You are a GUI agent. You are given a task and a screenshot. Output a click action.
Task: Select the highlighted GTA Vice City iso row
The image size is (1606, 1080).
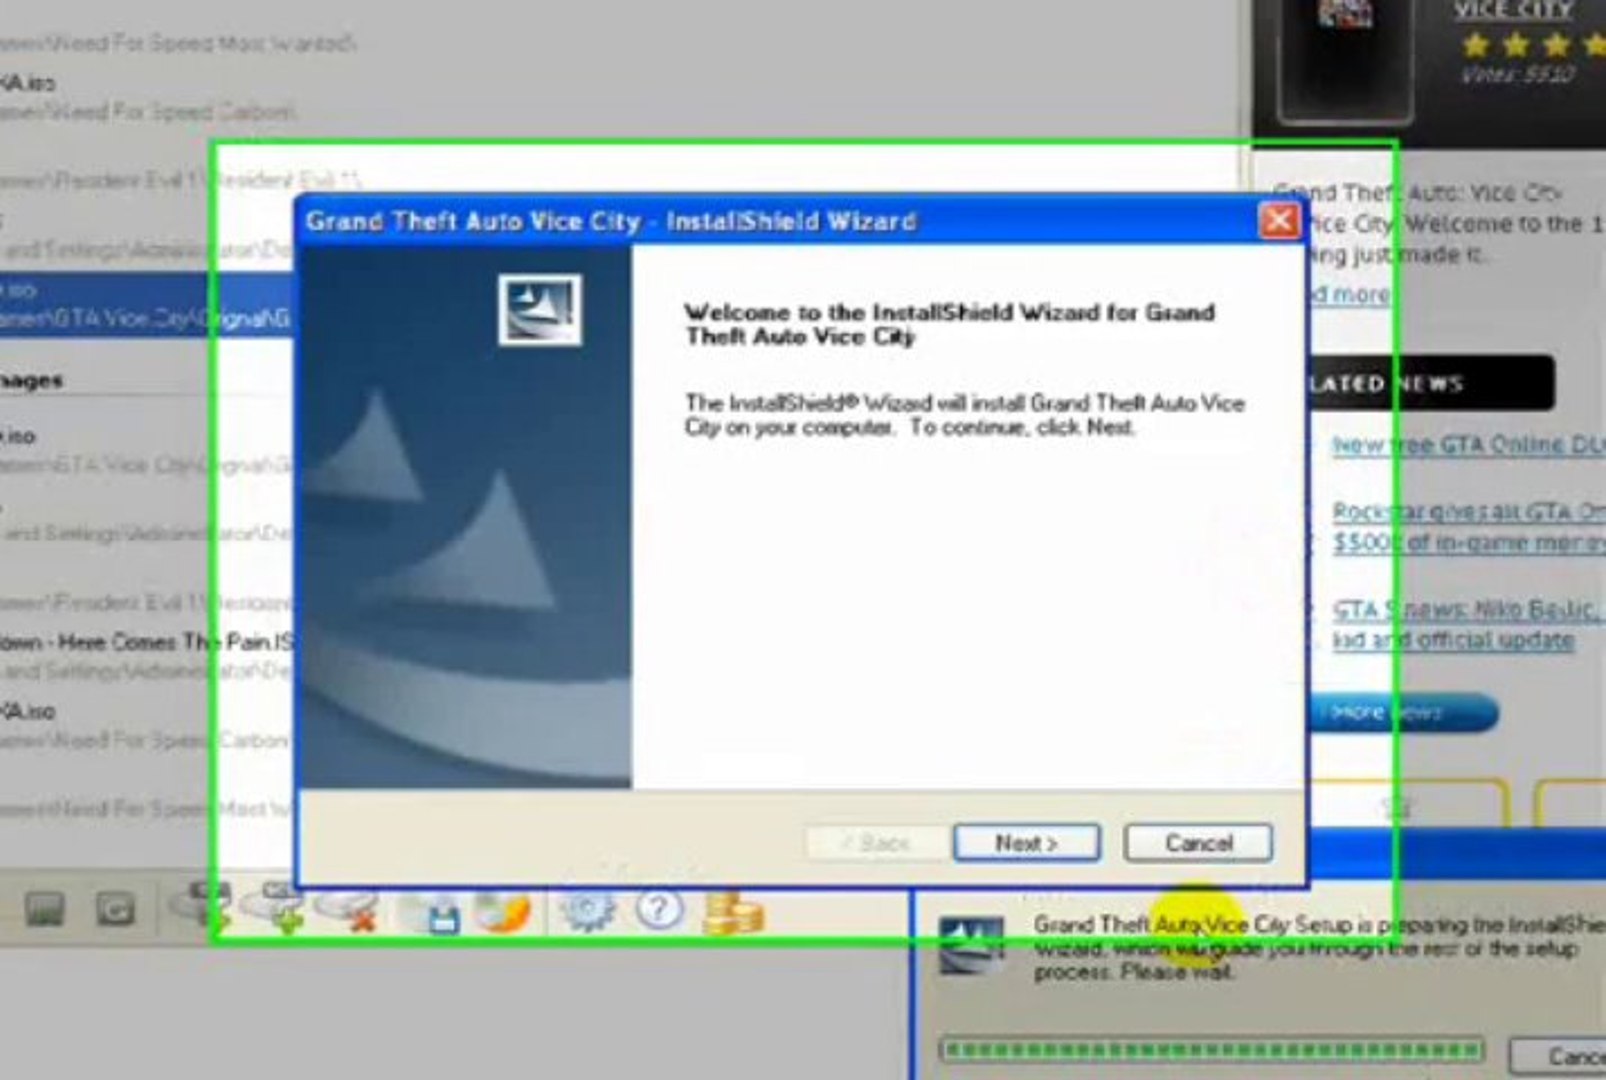point(146,304)
